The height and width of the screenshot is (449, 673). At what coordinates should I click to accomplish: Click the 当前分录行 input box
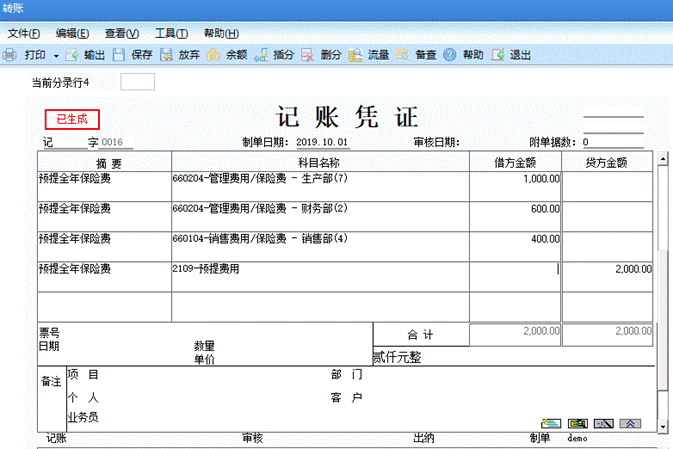coord(138,81)
